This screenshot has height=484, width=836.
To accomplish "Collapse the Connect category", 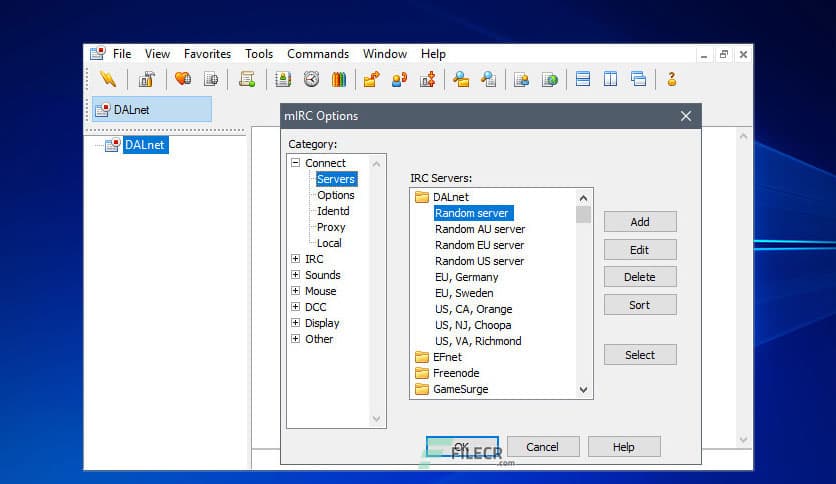I will pyautogui.click(x=295, y=163).
